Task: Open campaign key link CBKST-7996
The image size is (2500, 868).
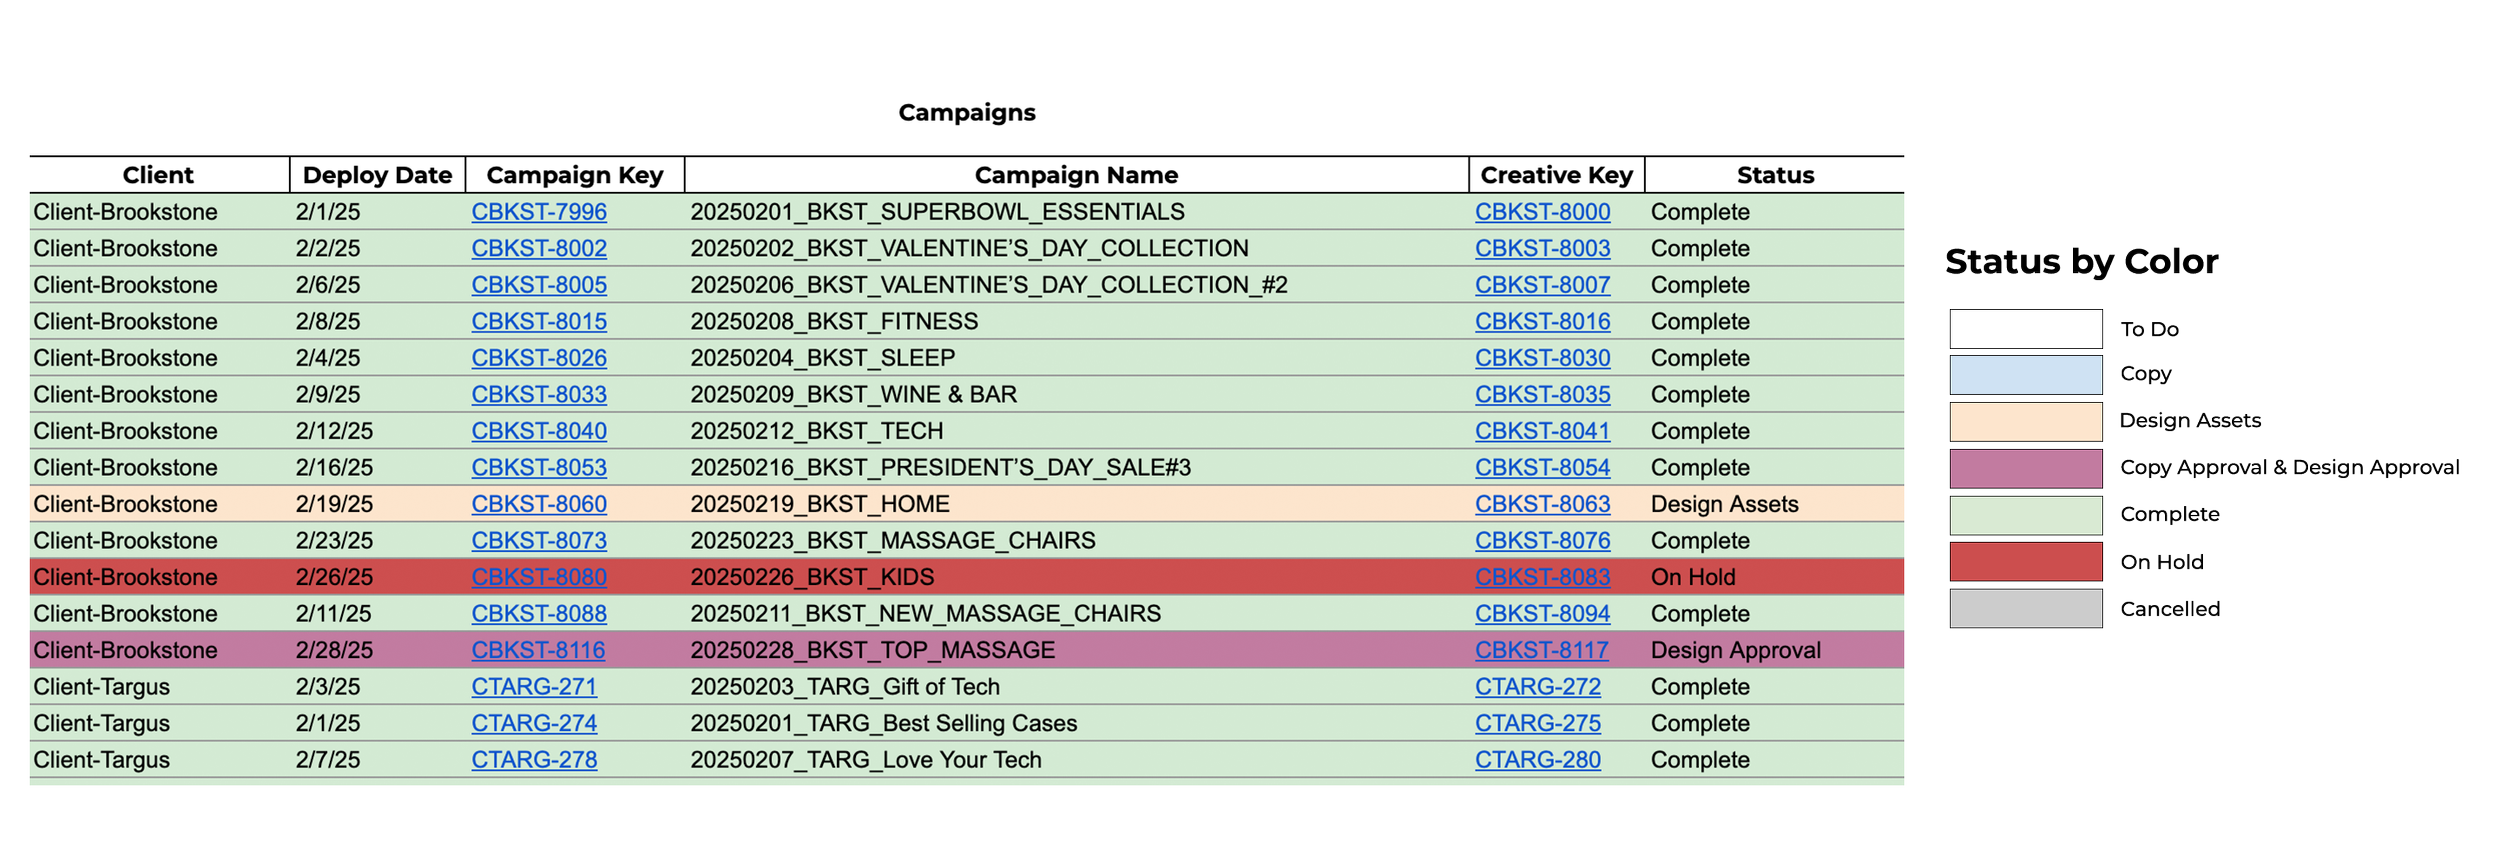Action: pos(539,212)
